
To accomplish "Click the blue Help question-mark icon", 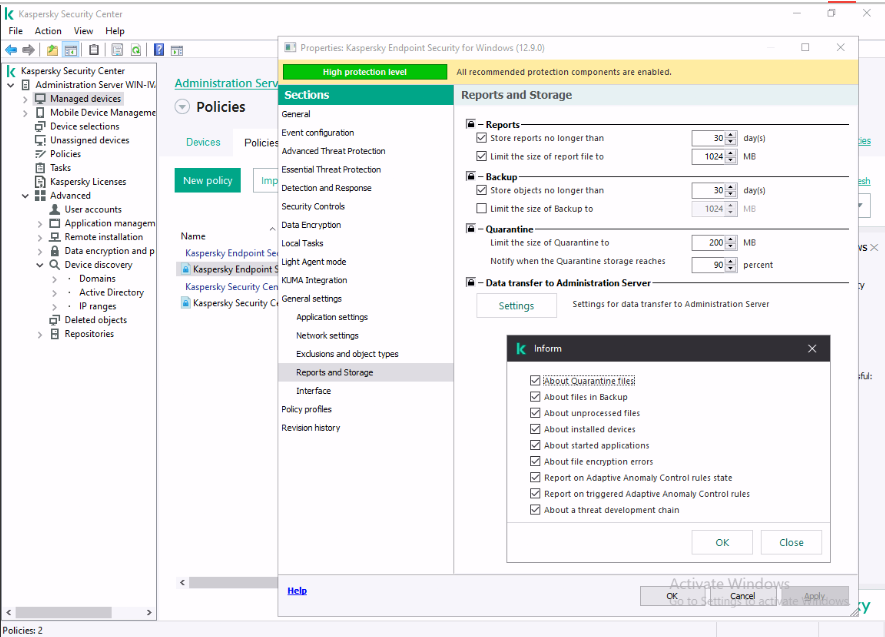I will pyautogui.click(x=159, y=50).
